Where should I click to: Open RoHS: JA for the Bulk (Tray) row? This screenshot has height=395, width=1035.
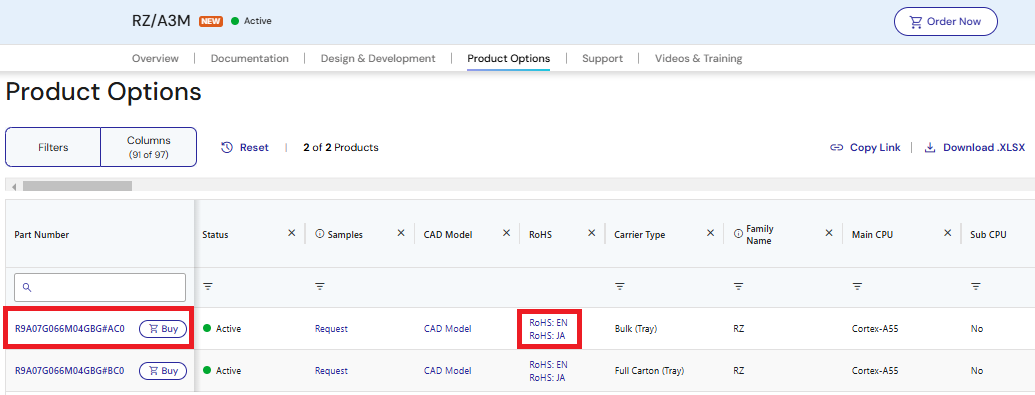point(547,336)
